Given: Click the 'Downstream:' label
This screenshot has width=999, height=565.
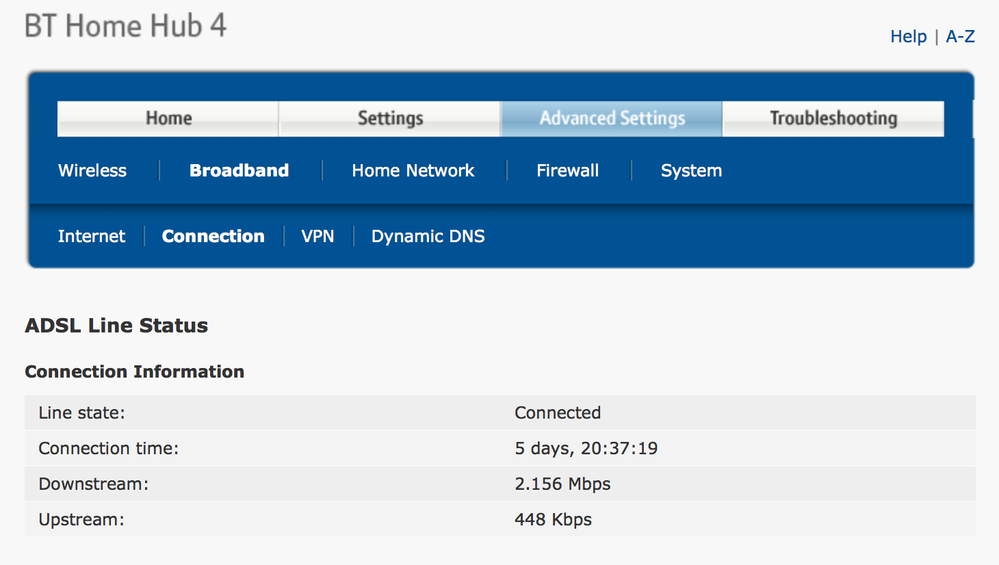Looking at the screenshot, I should click(93, 484).
